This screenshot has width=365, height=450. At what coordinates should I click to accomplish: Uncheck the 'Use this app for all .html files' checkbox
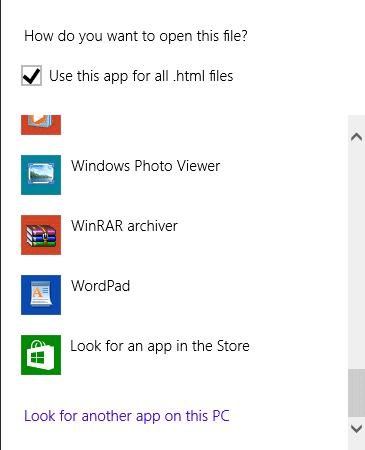31,75
